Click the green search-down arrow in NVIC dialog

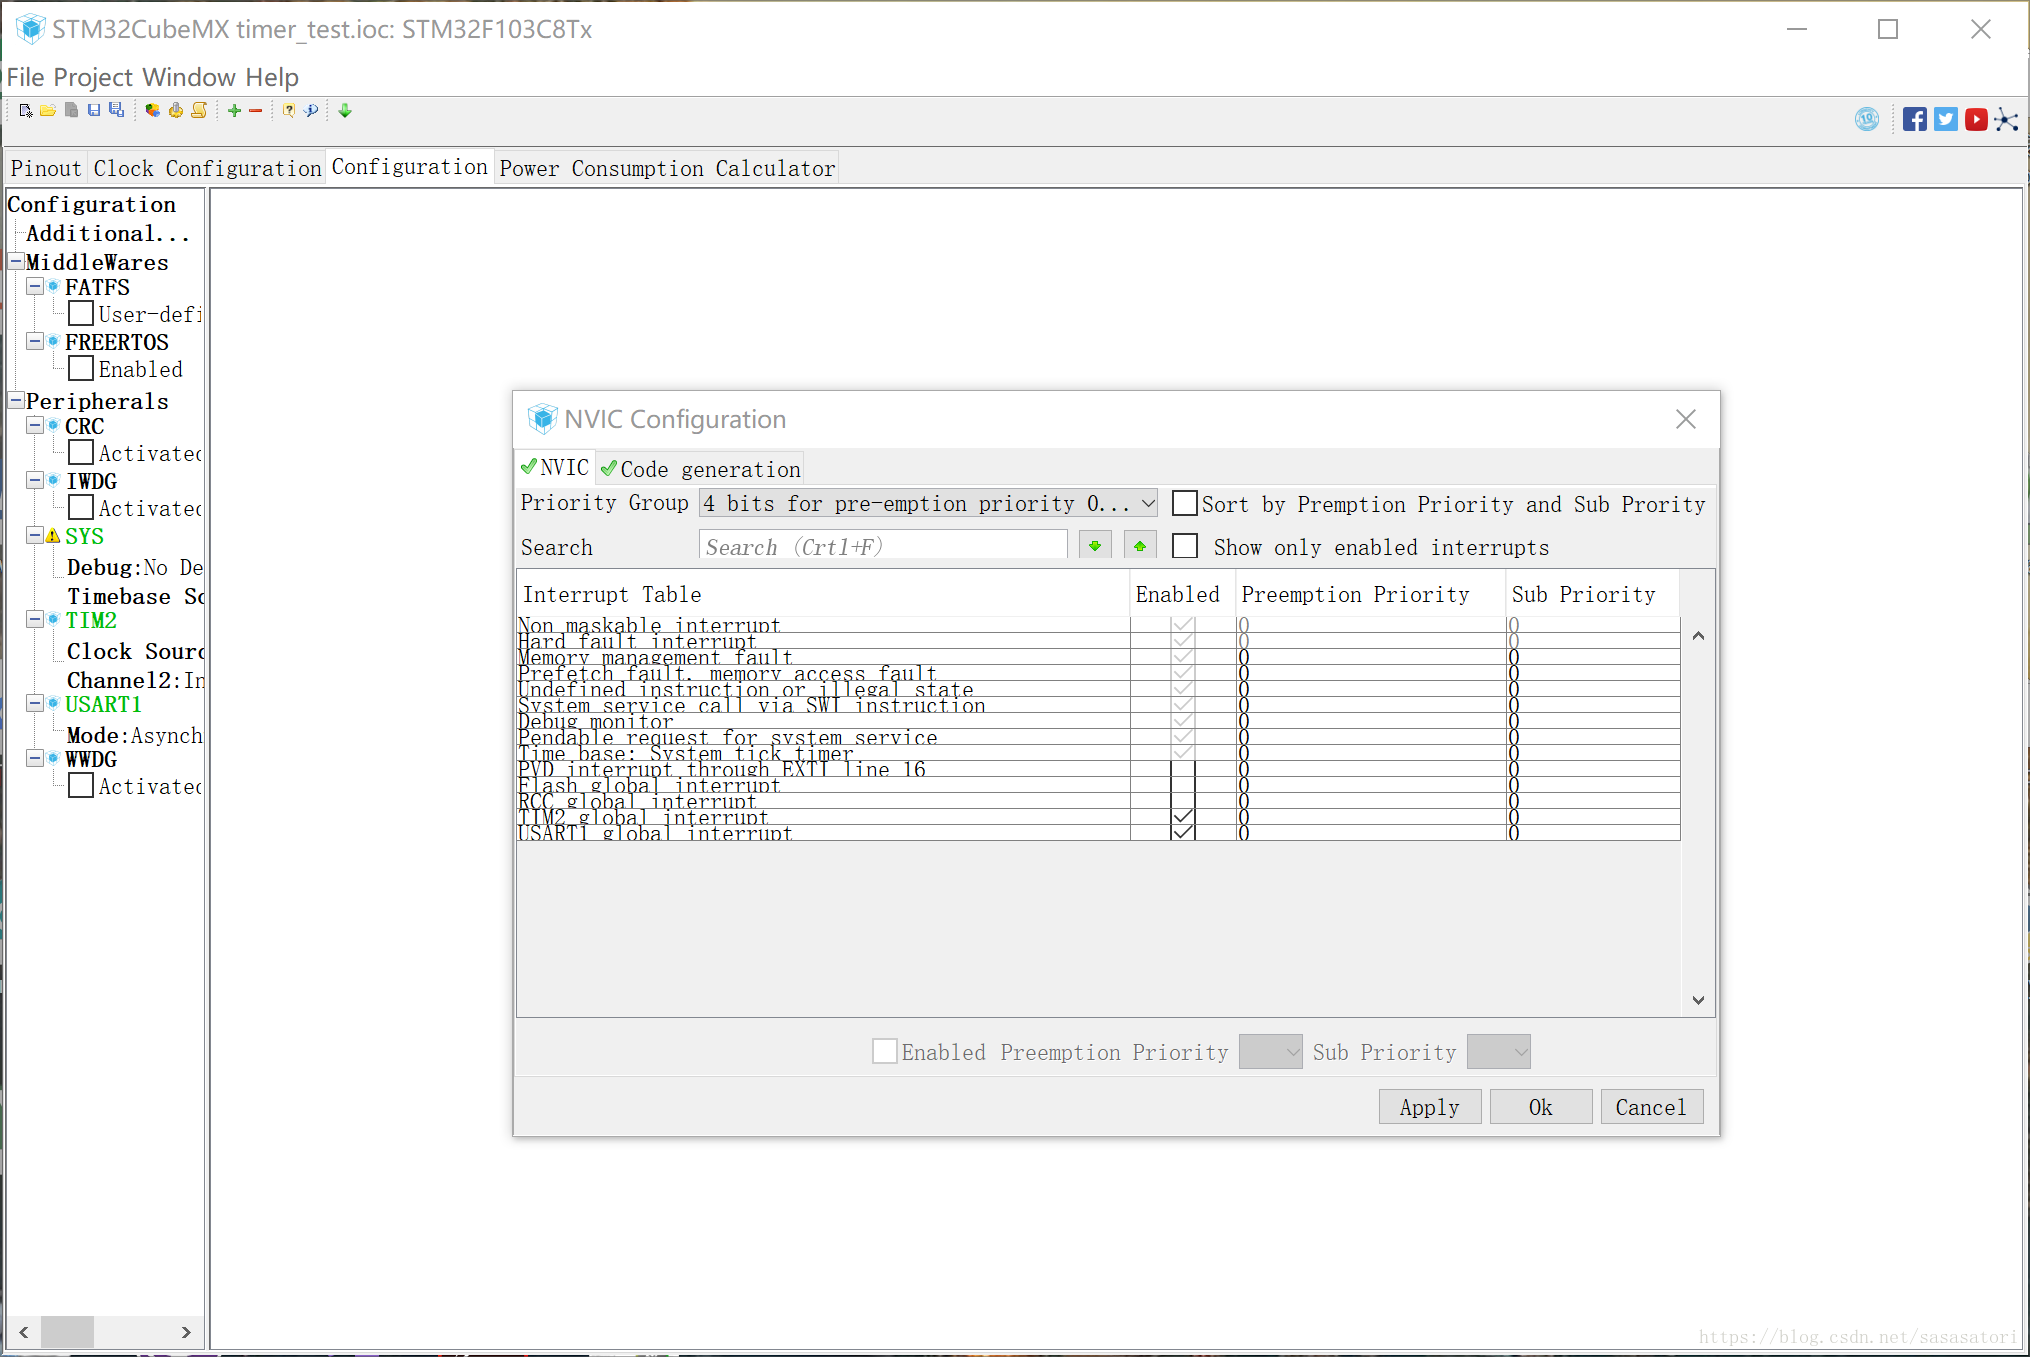[1095, 546]
